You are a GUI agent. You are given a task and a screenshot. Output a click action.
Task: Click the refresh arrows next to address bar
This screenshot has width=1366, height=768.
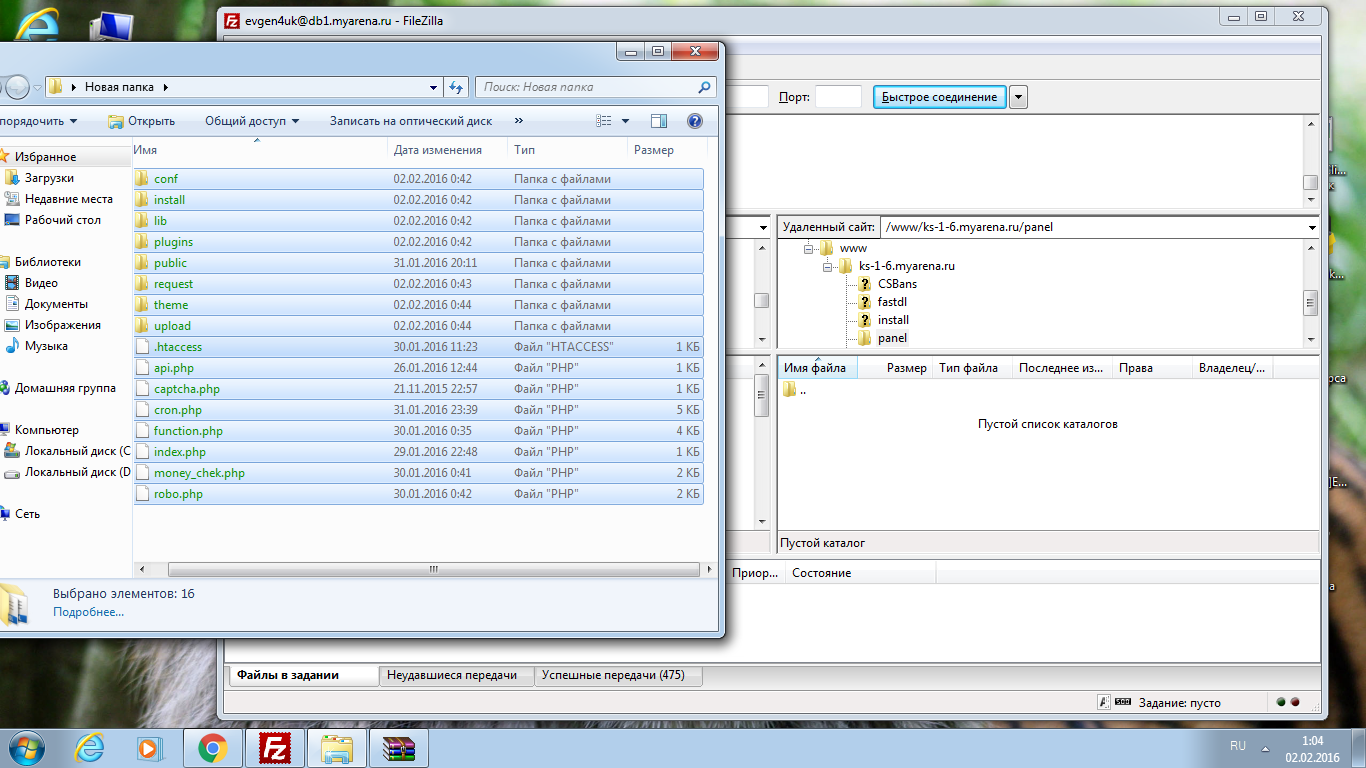point(457,87)
